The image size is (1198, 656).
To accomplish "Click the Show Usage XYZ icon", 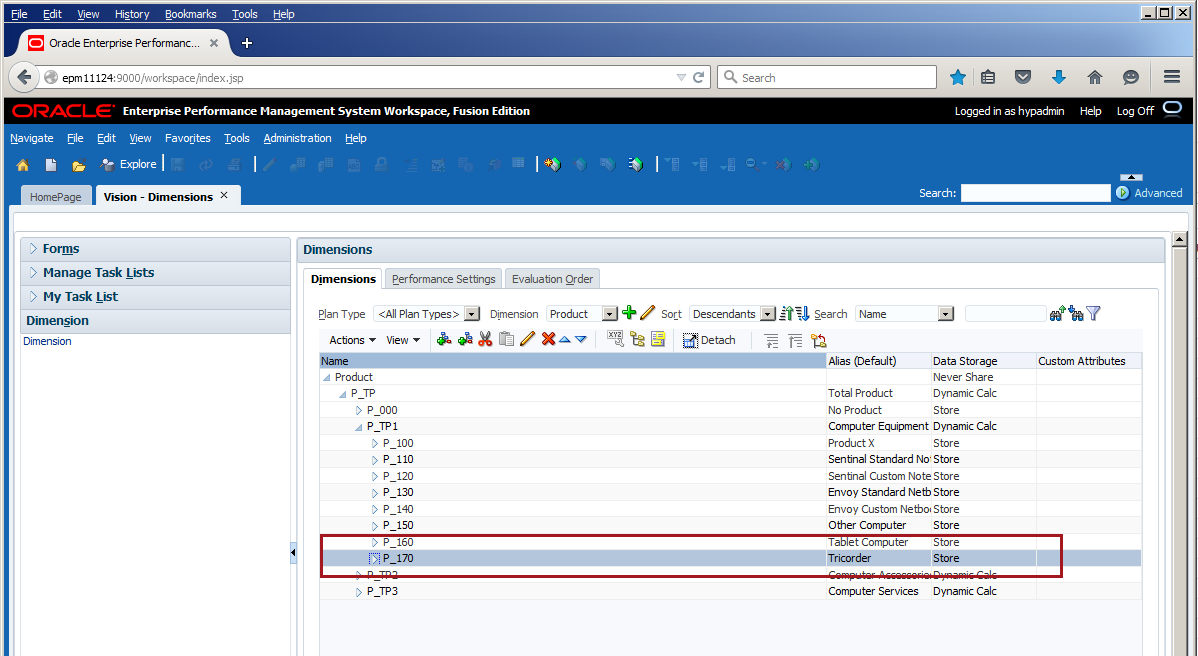I will point(616,340).
